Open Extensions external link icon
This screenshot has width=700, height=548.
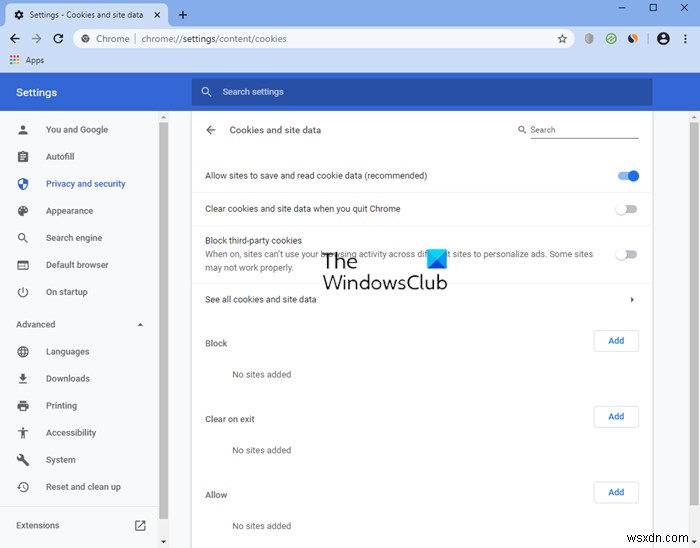(x=140, y=526)
